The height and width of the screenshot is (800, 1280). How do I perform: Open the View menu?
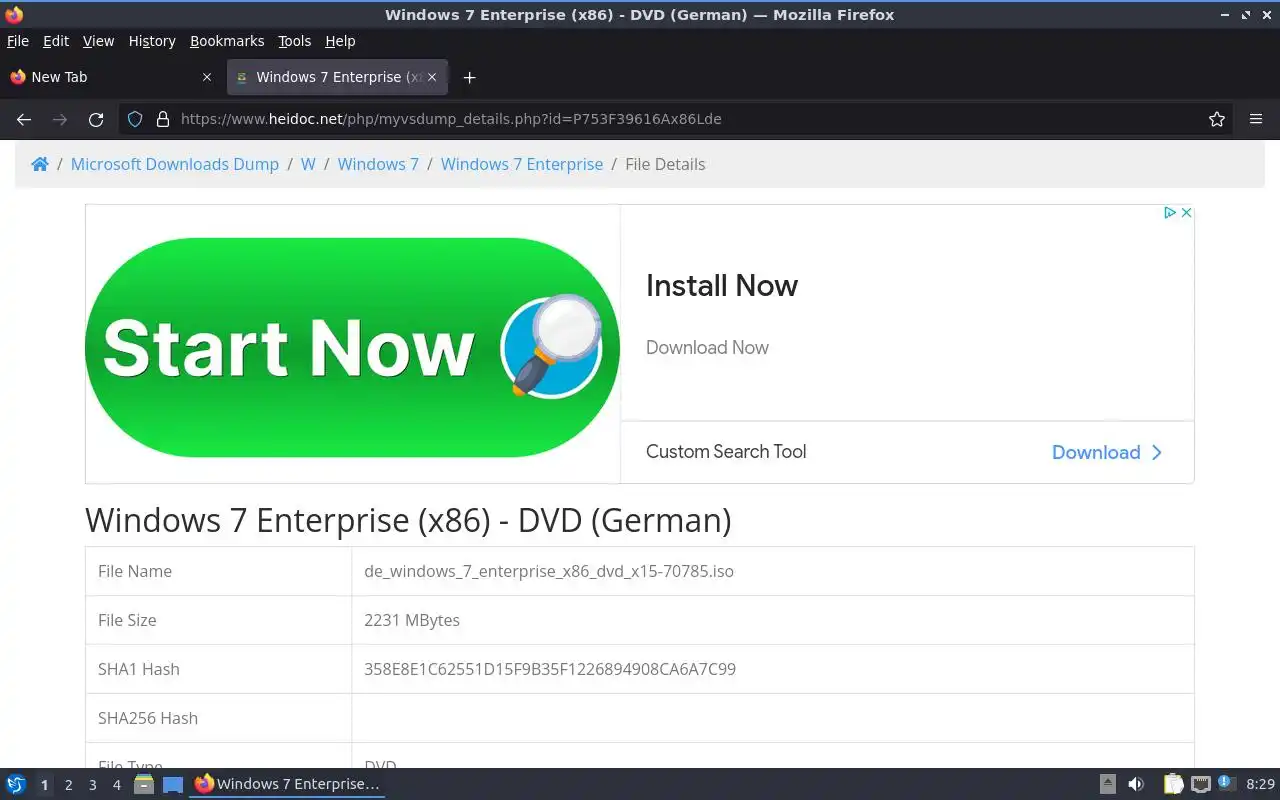pyautogui.click(x=98, y=41)
